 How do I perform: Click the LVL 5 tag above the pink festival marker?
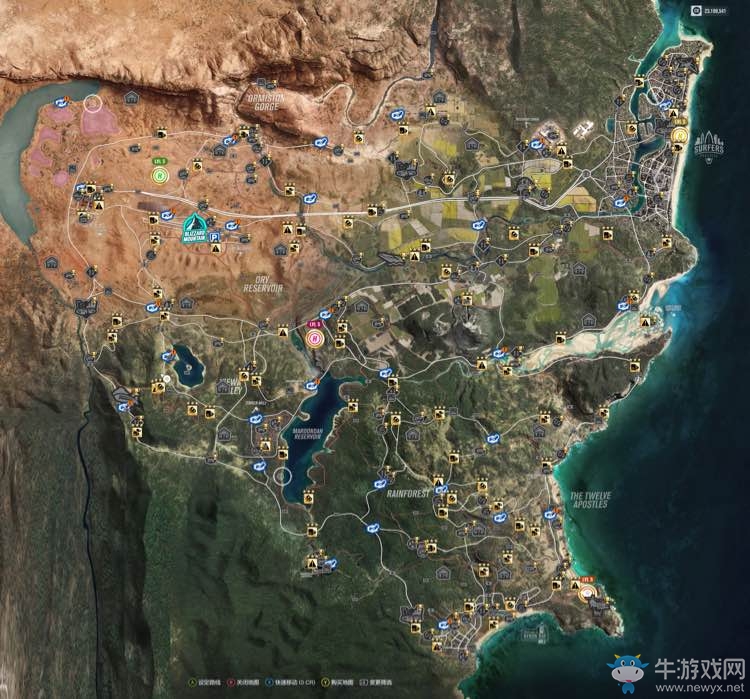point(314,324)
